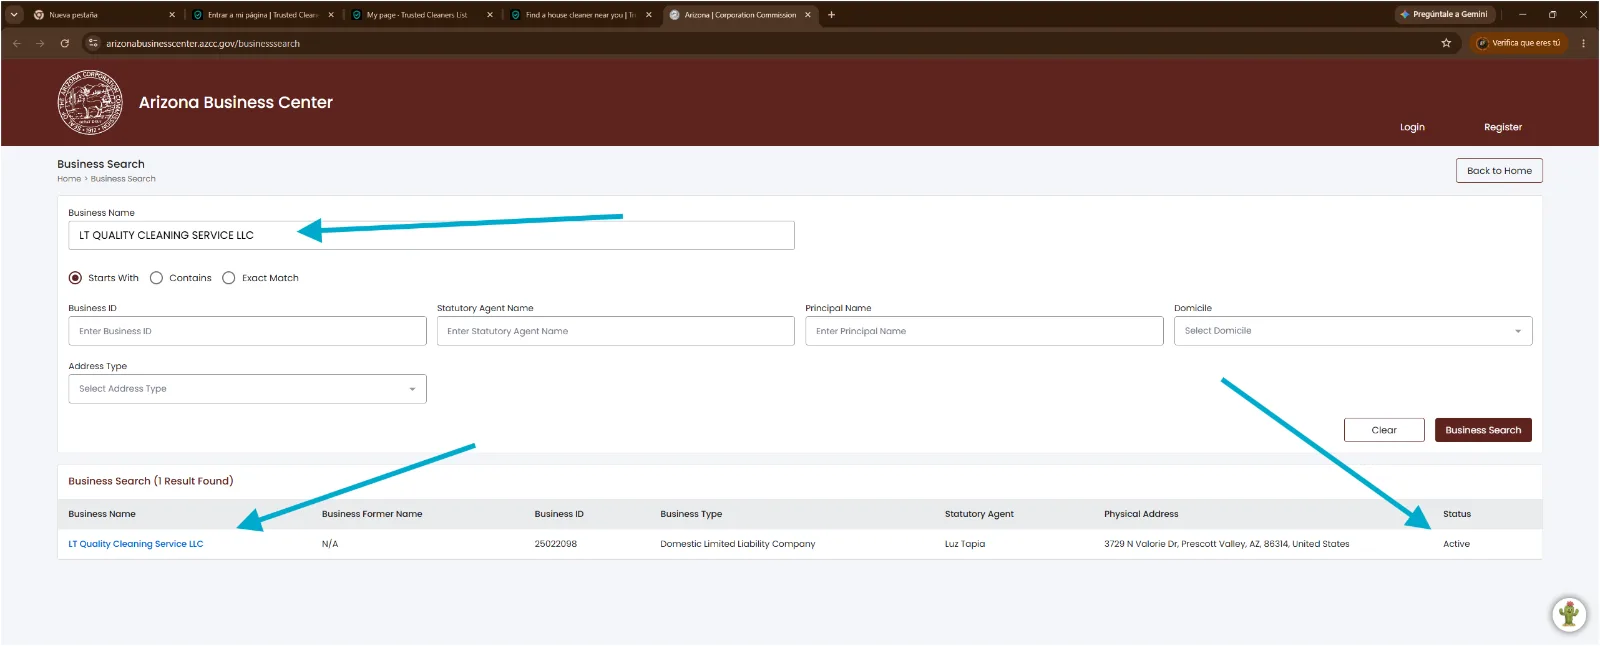Expand the Select Domicile dropdown

(1353, 331)
